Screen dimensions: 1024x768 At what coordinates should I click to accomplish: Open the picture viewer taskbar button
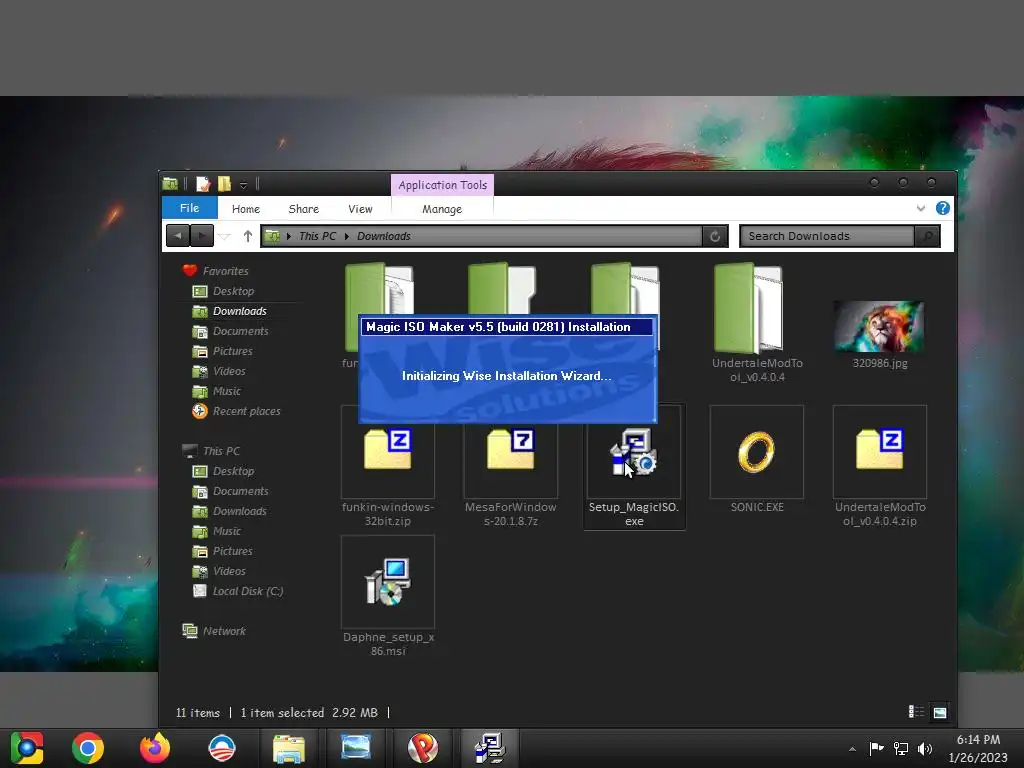coord(356,748)
